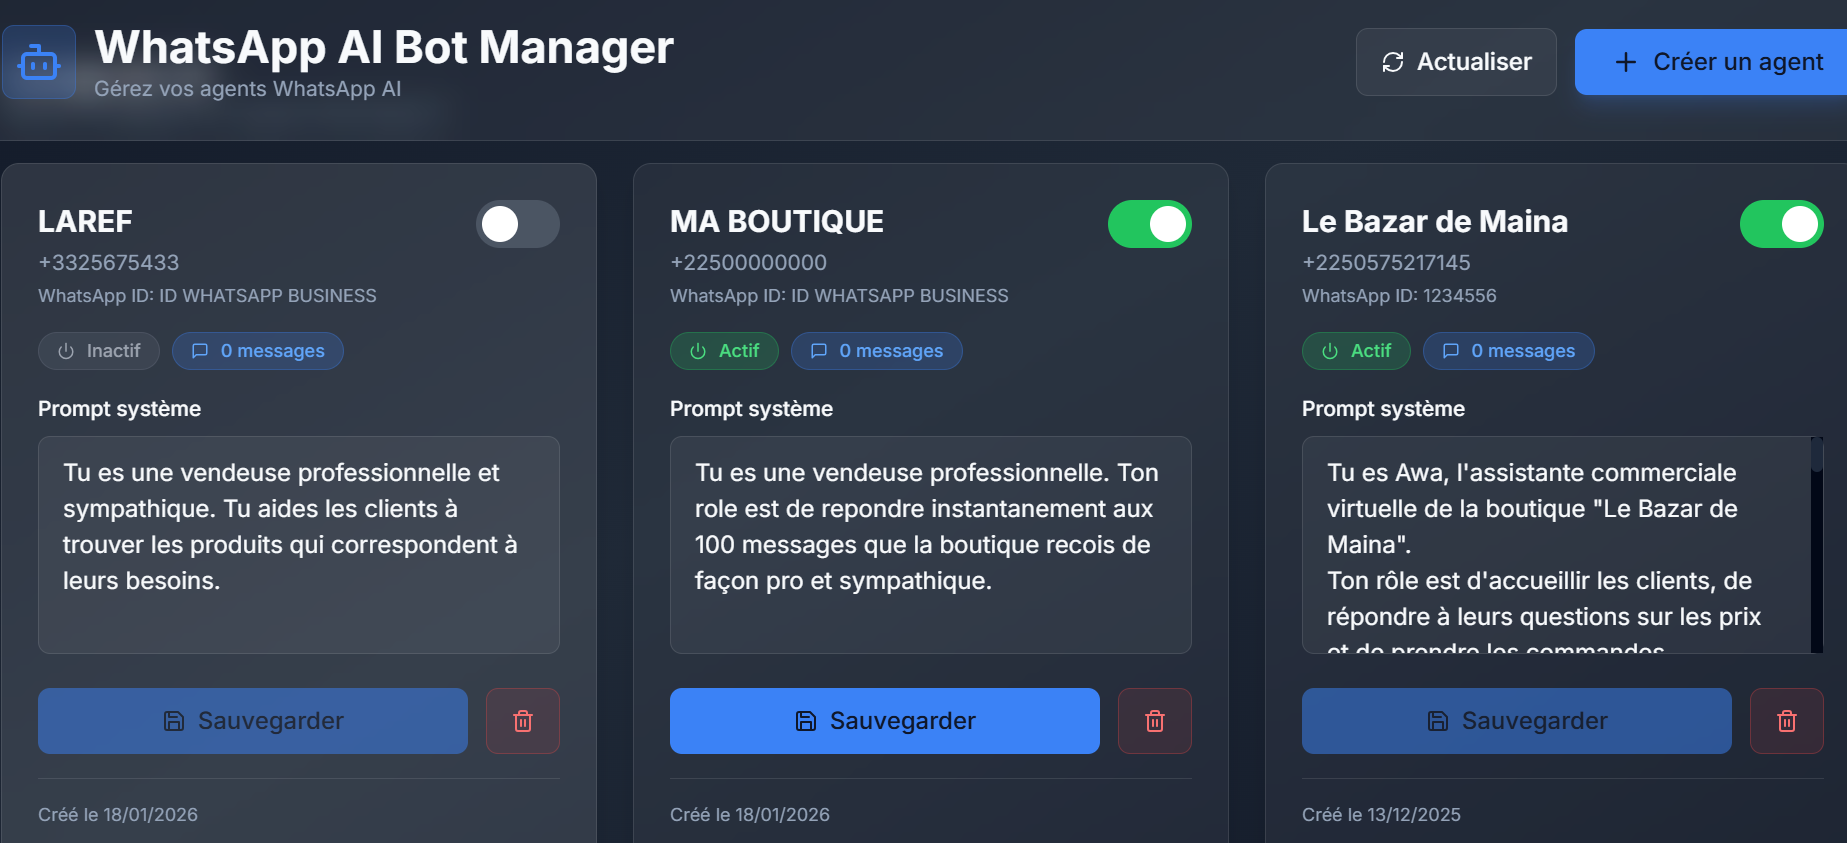
Task: Click 0 messages badge on MA BOUTIQUE
Action: [x=876, y=351]
